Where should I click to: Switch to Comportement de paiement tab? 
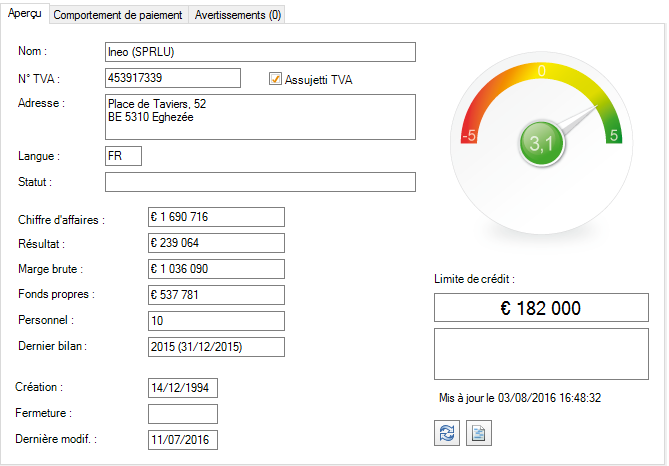click(117, 15)
